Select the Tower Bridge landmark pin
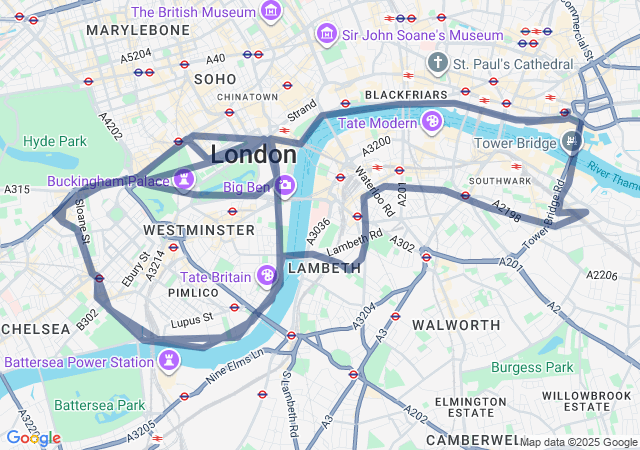The height and width of the screenshot is (450, 640). [572, 142]
